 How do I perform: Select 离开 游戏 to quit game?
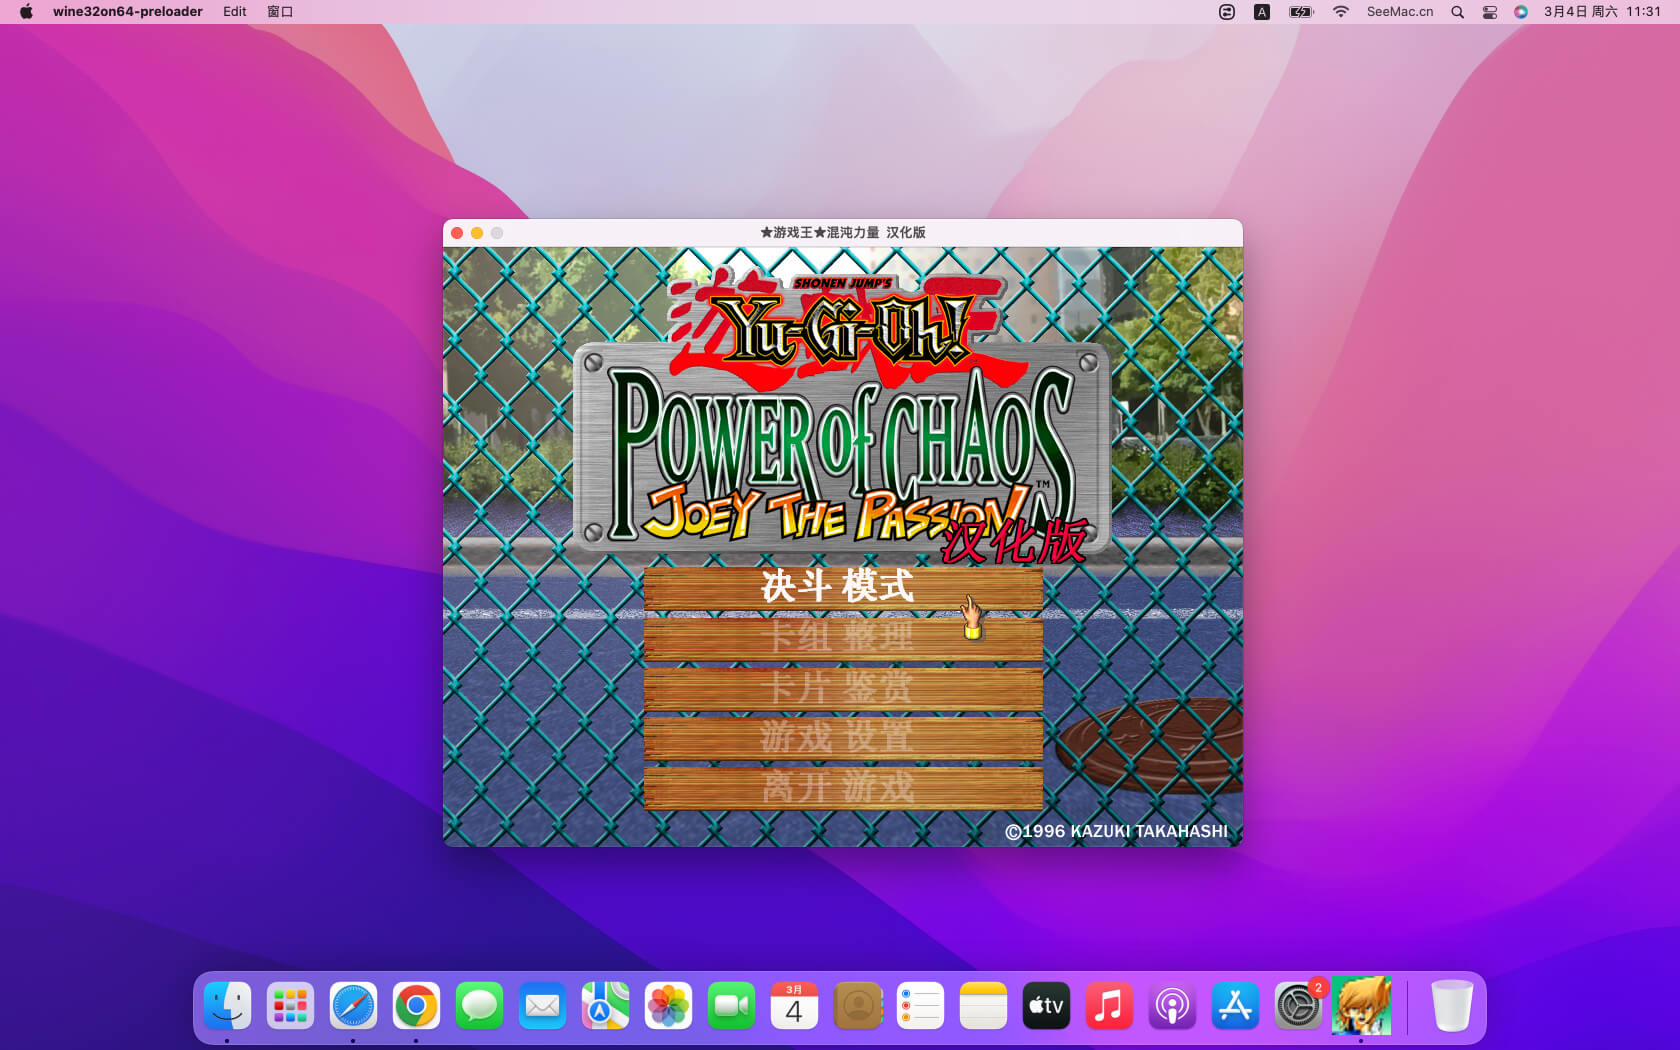(x=843, y=788)
